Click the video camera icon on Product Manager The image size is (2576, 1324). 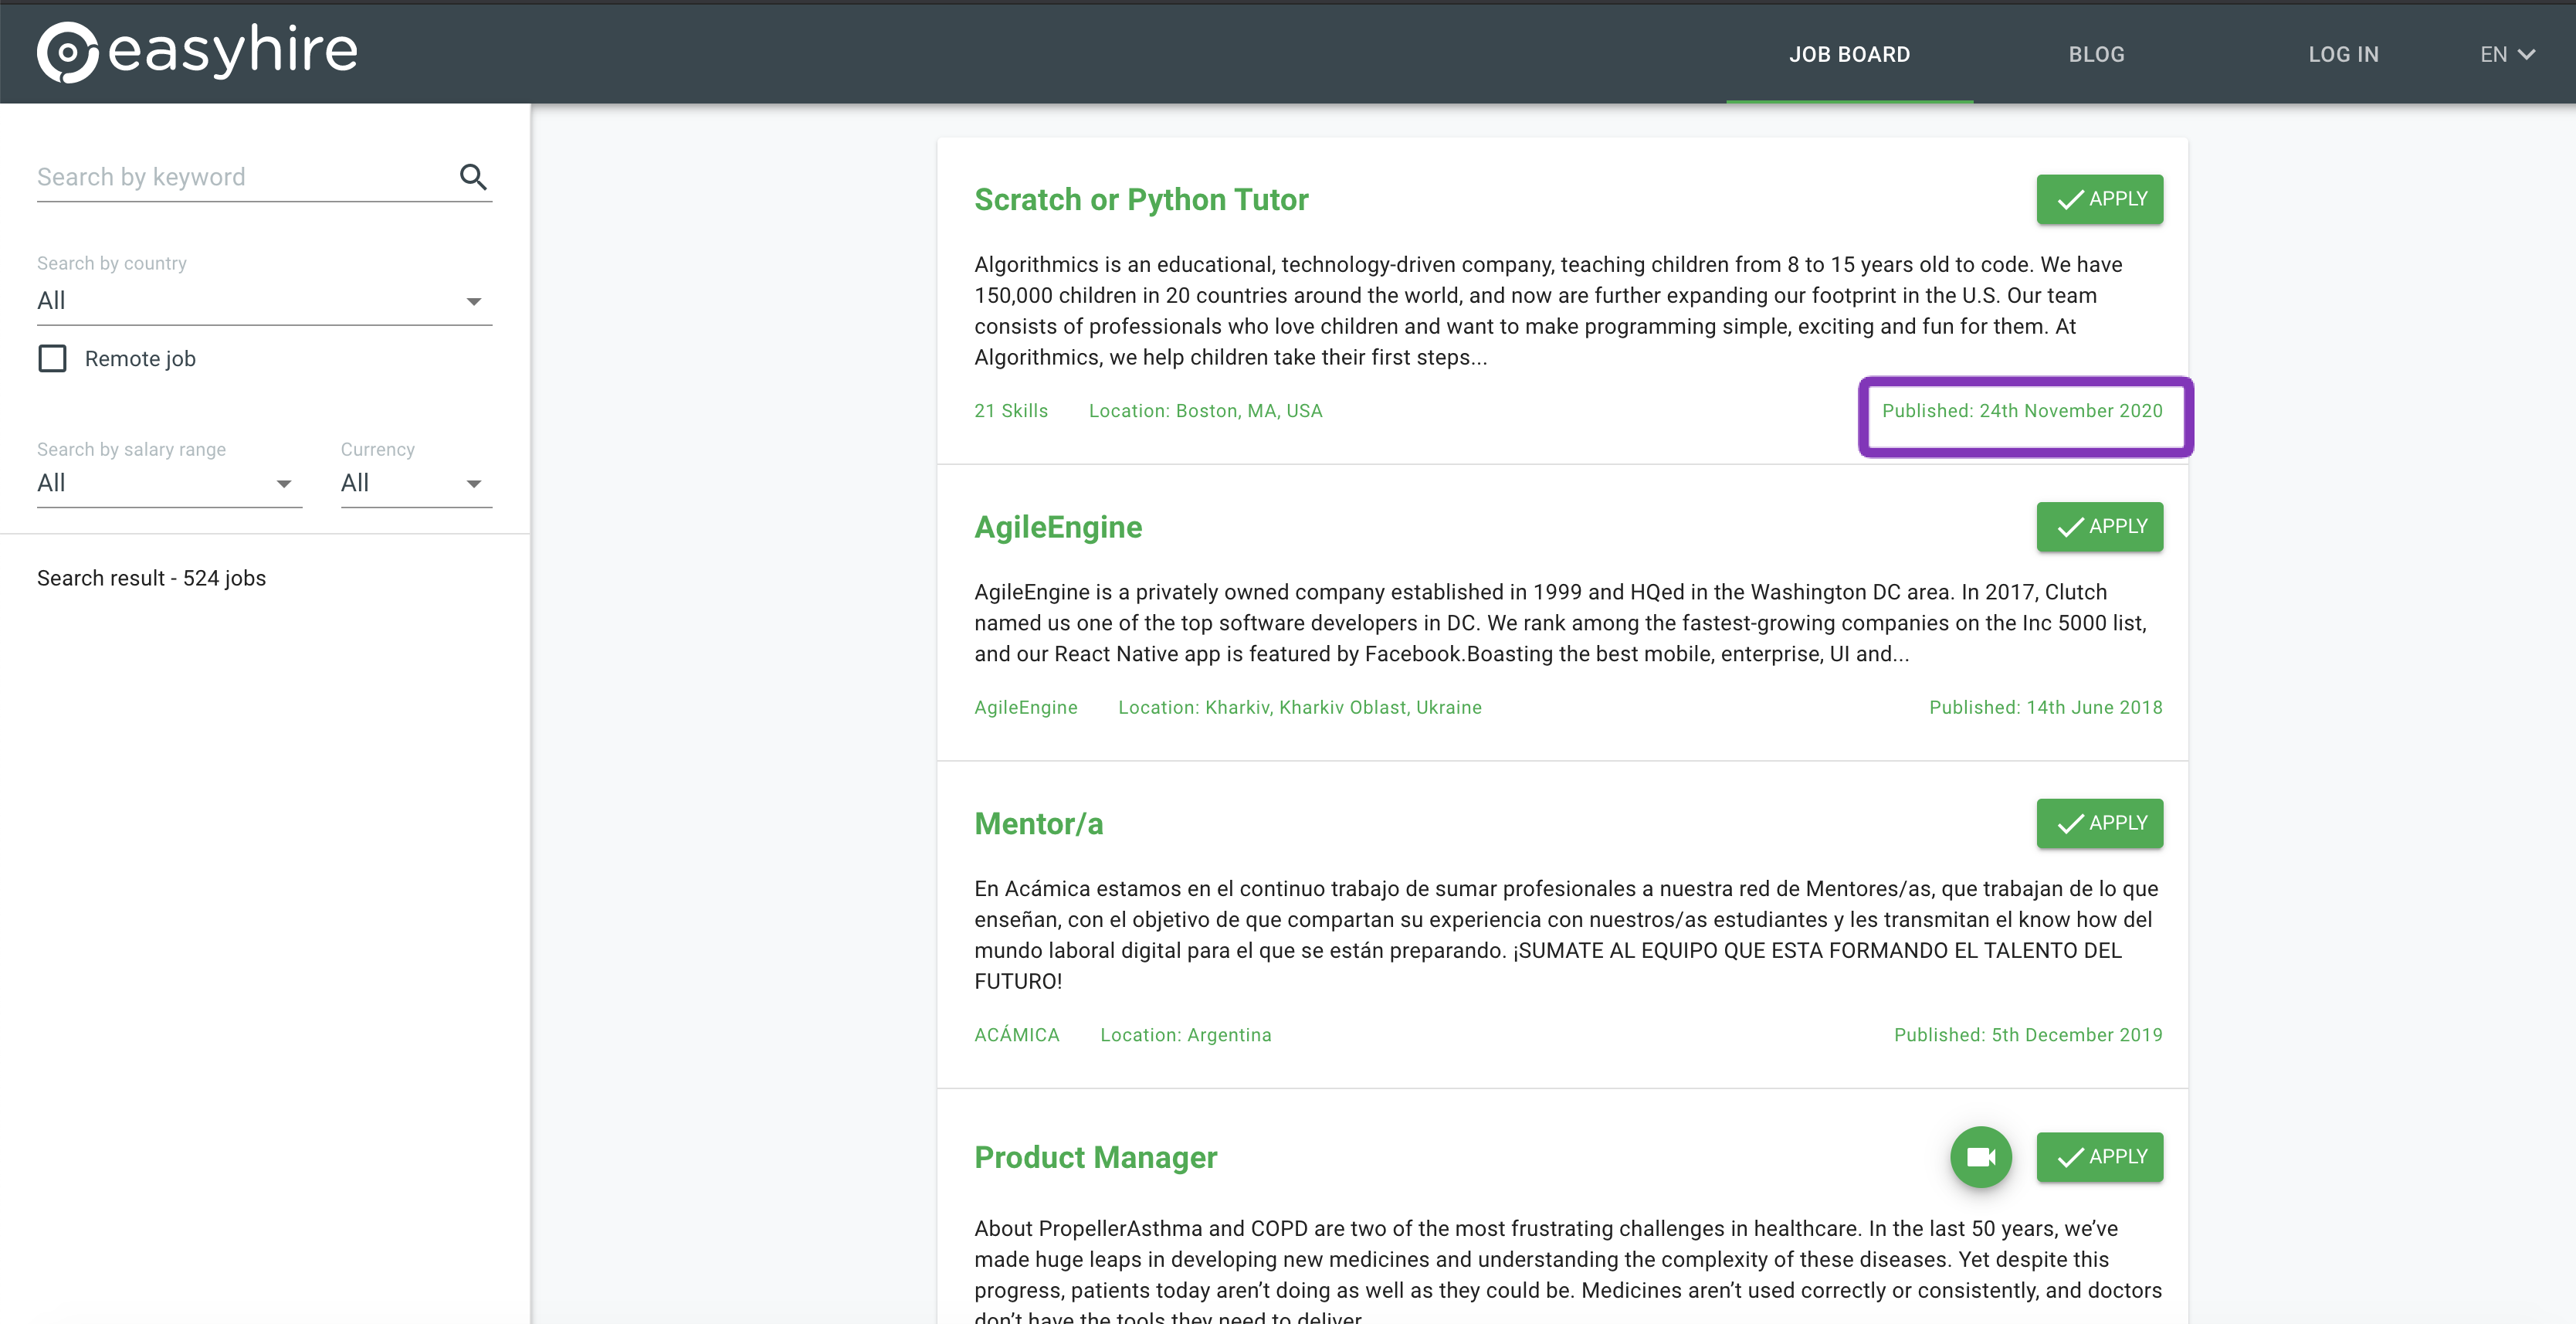tap(1980, 1157)
